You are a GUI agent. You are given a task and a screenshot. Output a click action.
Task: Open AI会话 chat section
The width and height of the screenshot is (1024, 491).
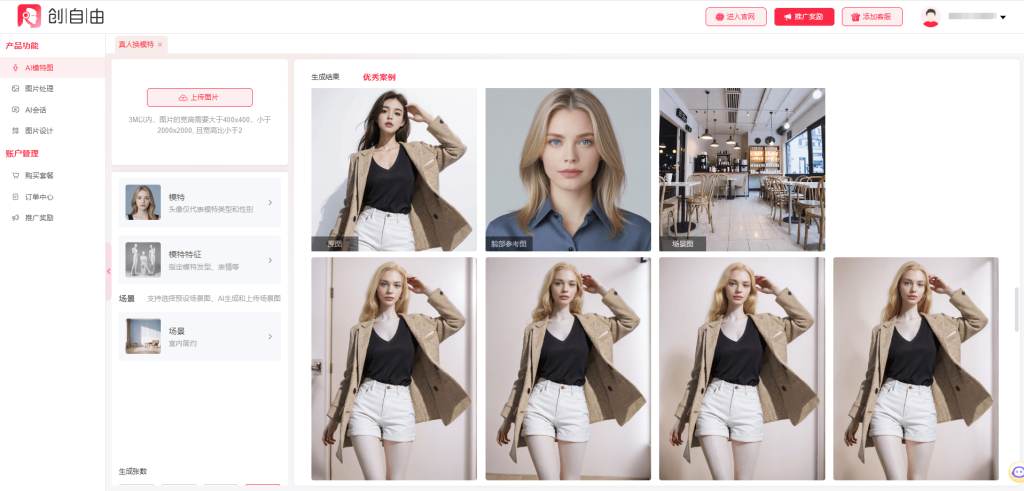point(36,109)
